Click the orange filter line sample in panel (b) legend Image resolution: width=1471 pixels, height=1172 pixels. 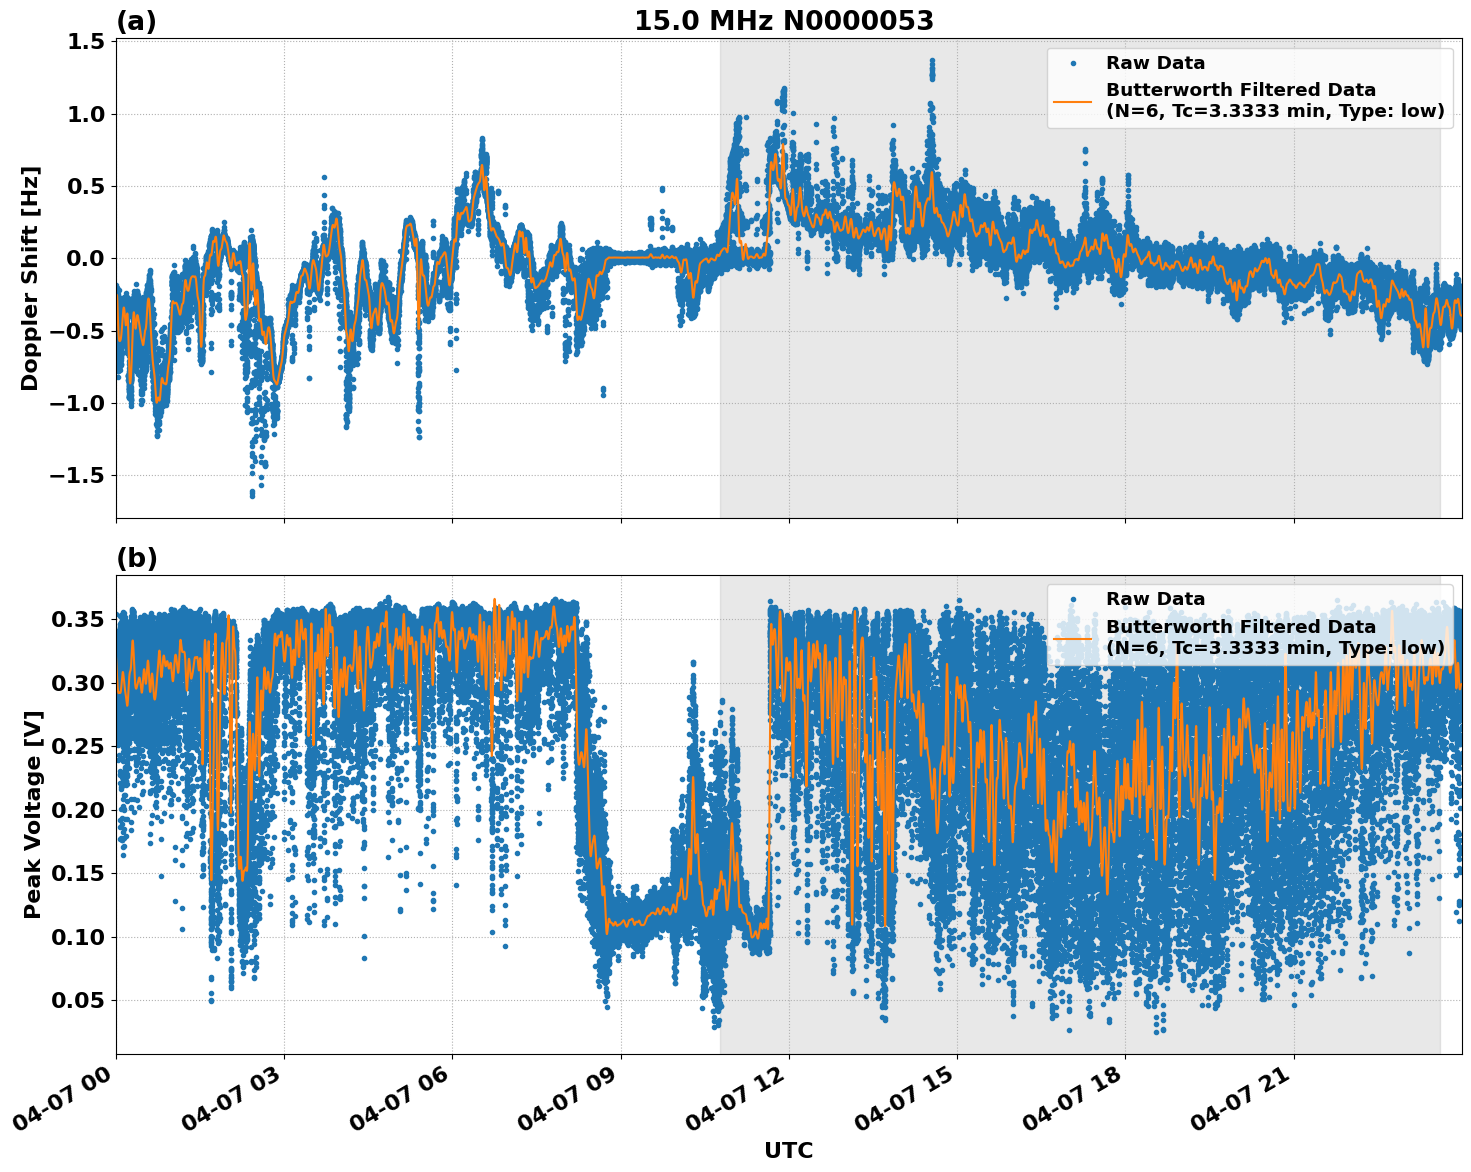tap(1073, 641)
